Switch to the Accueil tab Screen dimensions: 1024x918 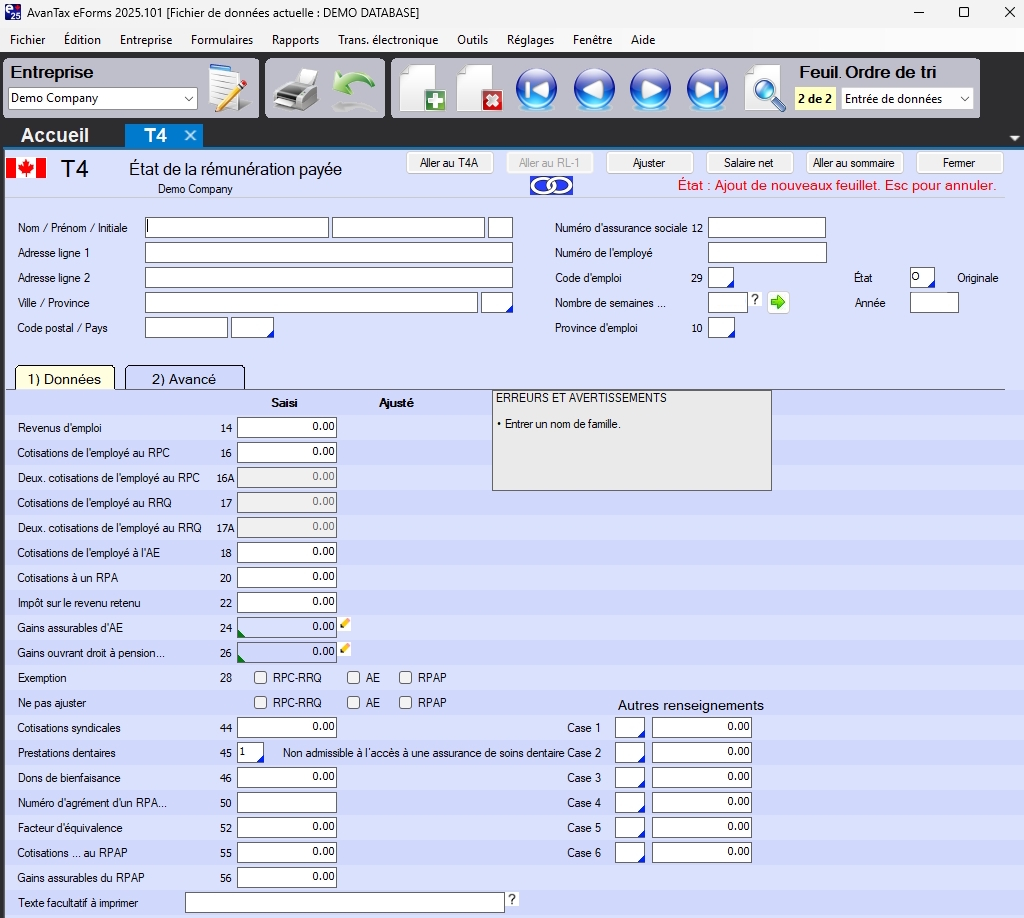click(x=55, y=135)
